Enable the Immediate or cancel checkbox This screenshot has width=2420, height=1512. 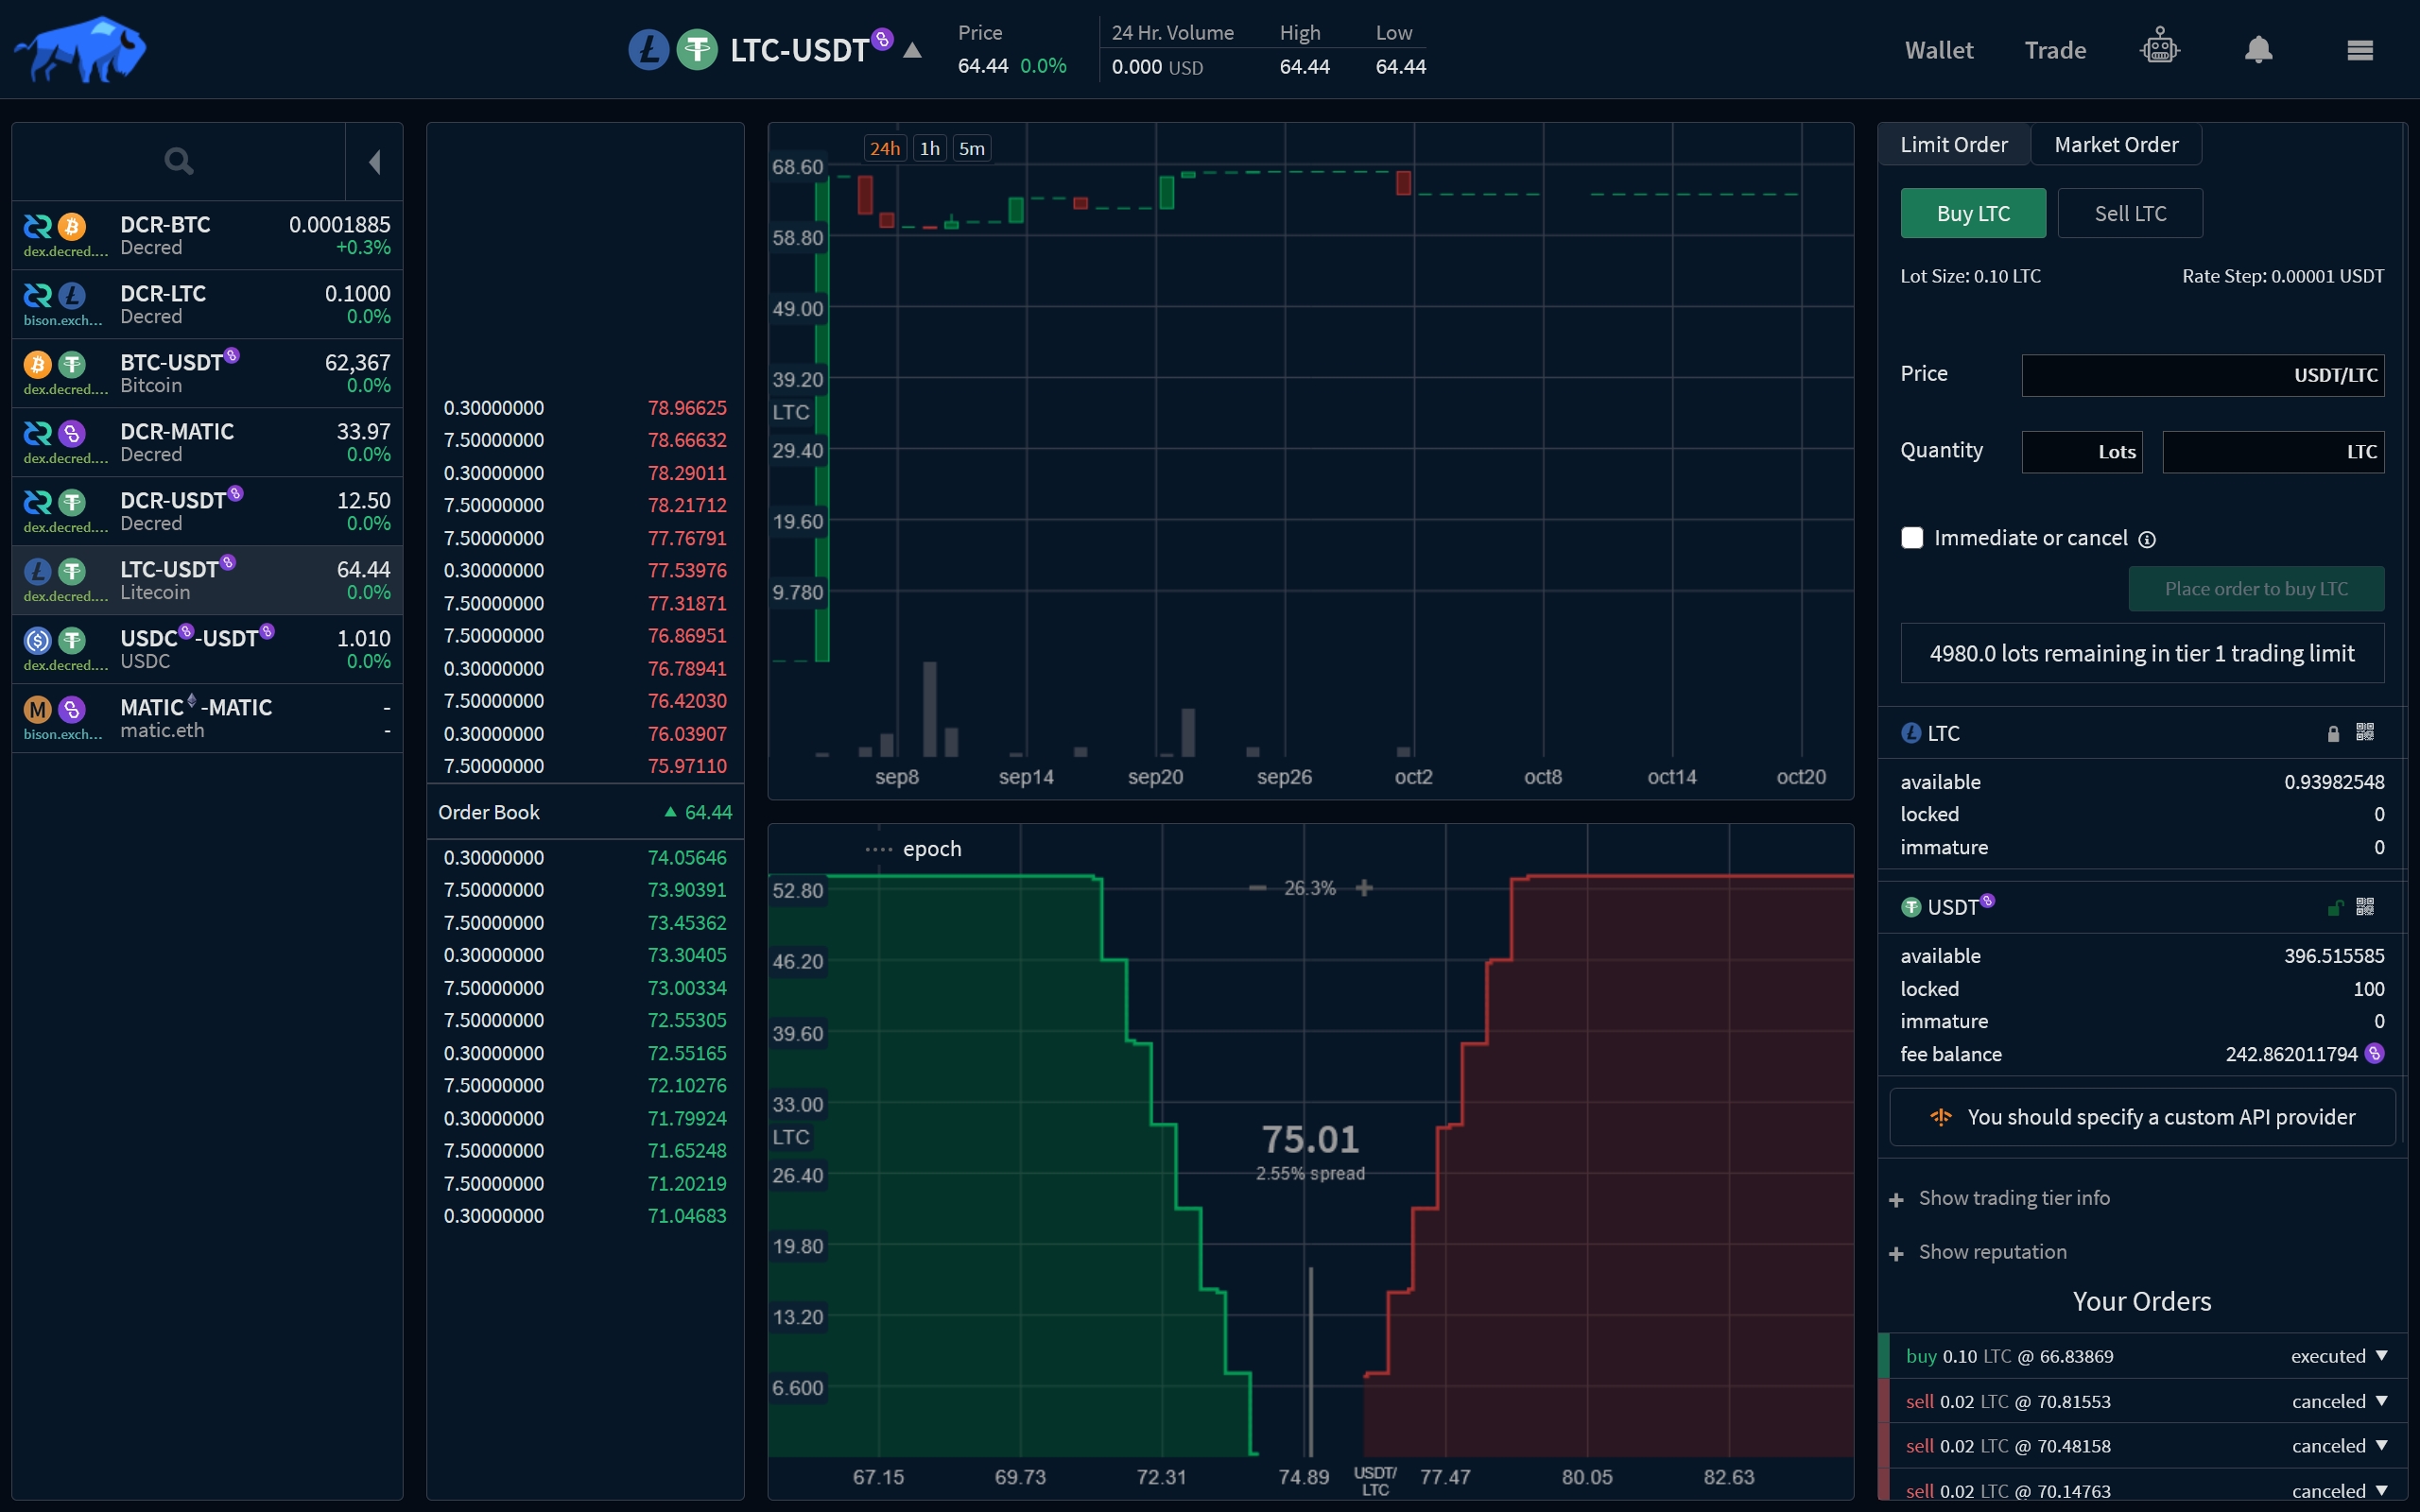pyautogui.click(x=1912, y=538)
